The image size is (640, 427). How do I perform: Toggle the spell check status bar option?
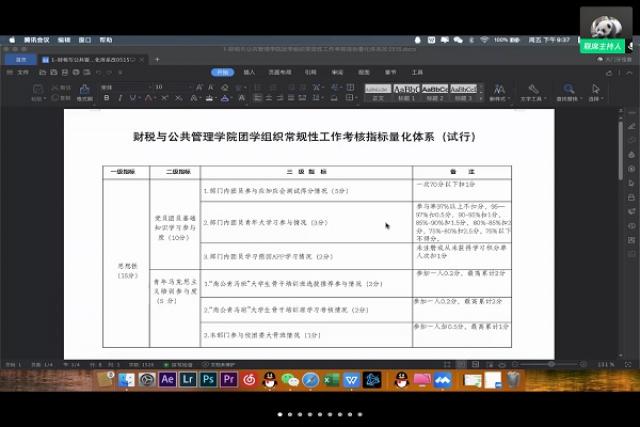(x=178, y=365)
